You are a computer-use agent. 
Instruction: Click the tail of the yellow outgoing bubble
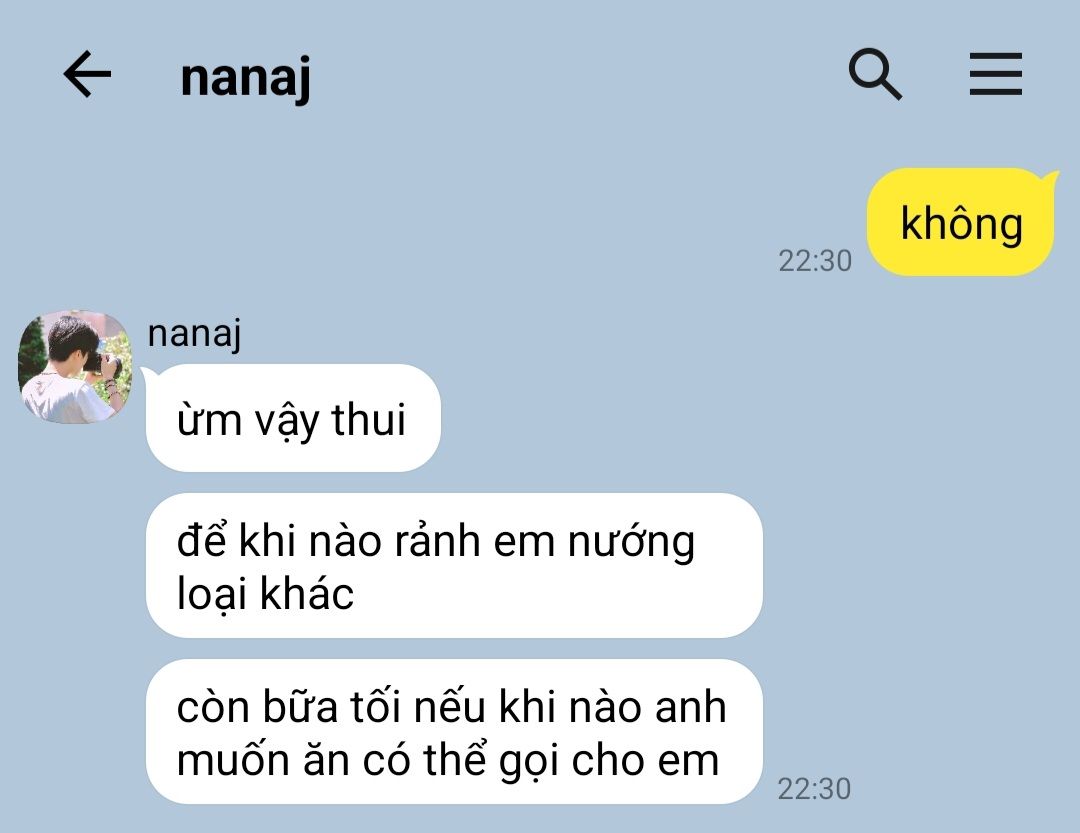pyautogui.click(x=1050, y=180)
